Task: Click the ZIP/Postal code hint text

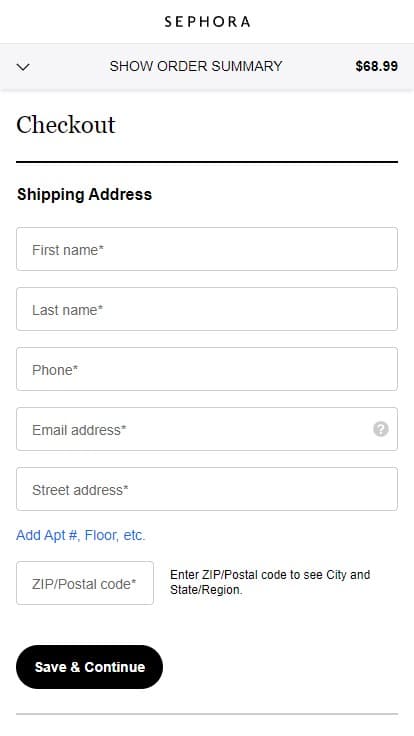Action: tap(270, 583)
